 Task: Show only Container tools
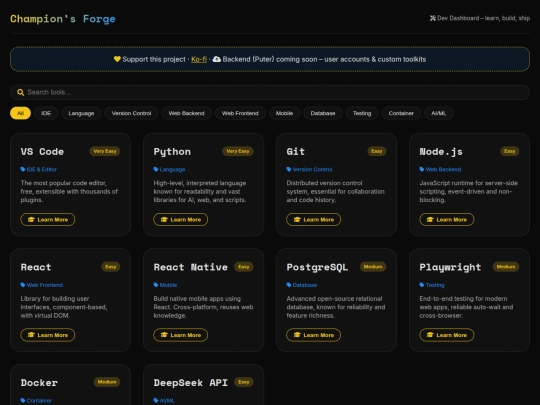click(401, 113)
